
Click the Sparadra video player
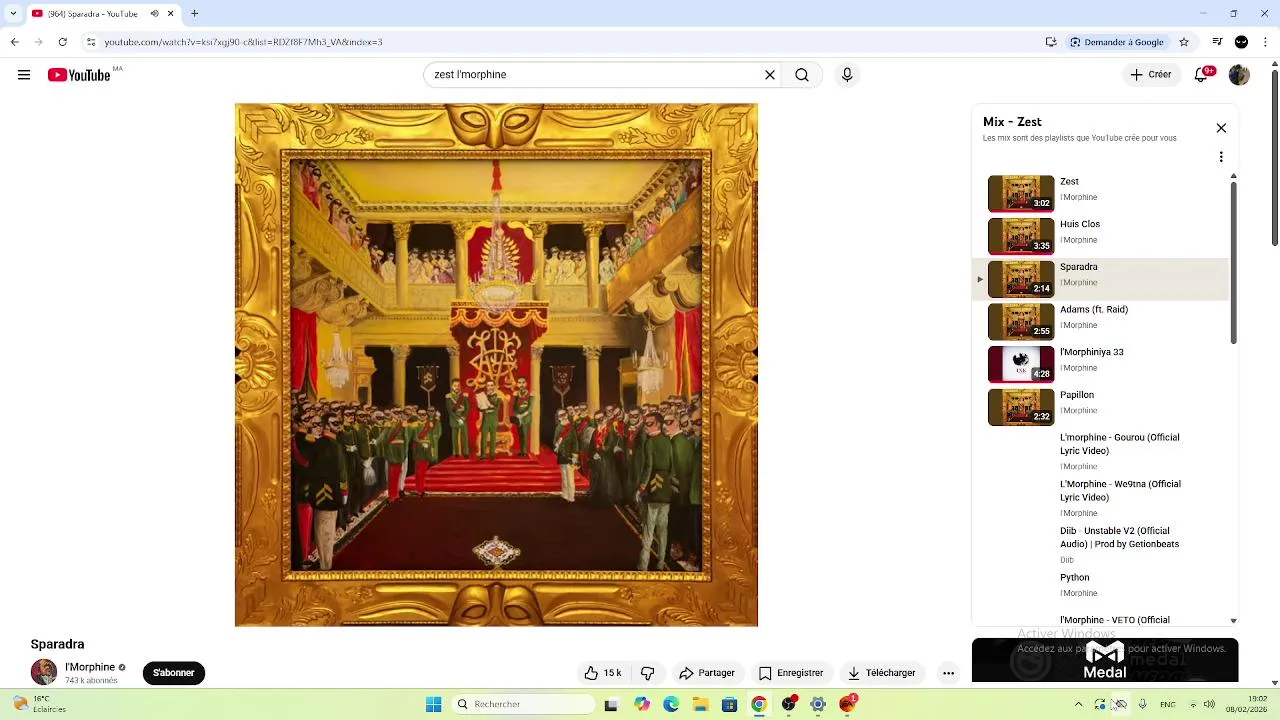click(x=496, y=365)
